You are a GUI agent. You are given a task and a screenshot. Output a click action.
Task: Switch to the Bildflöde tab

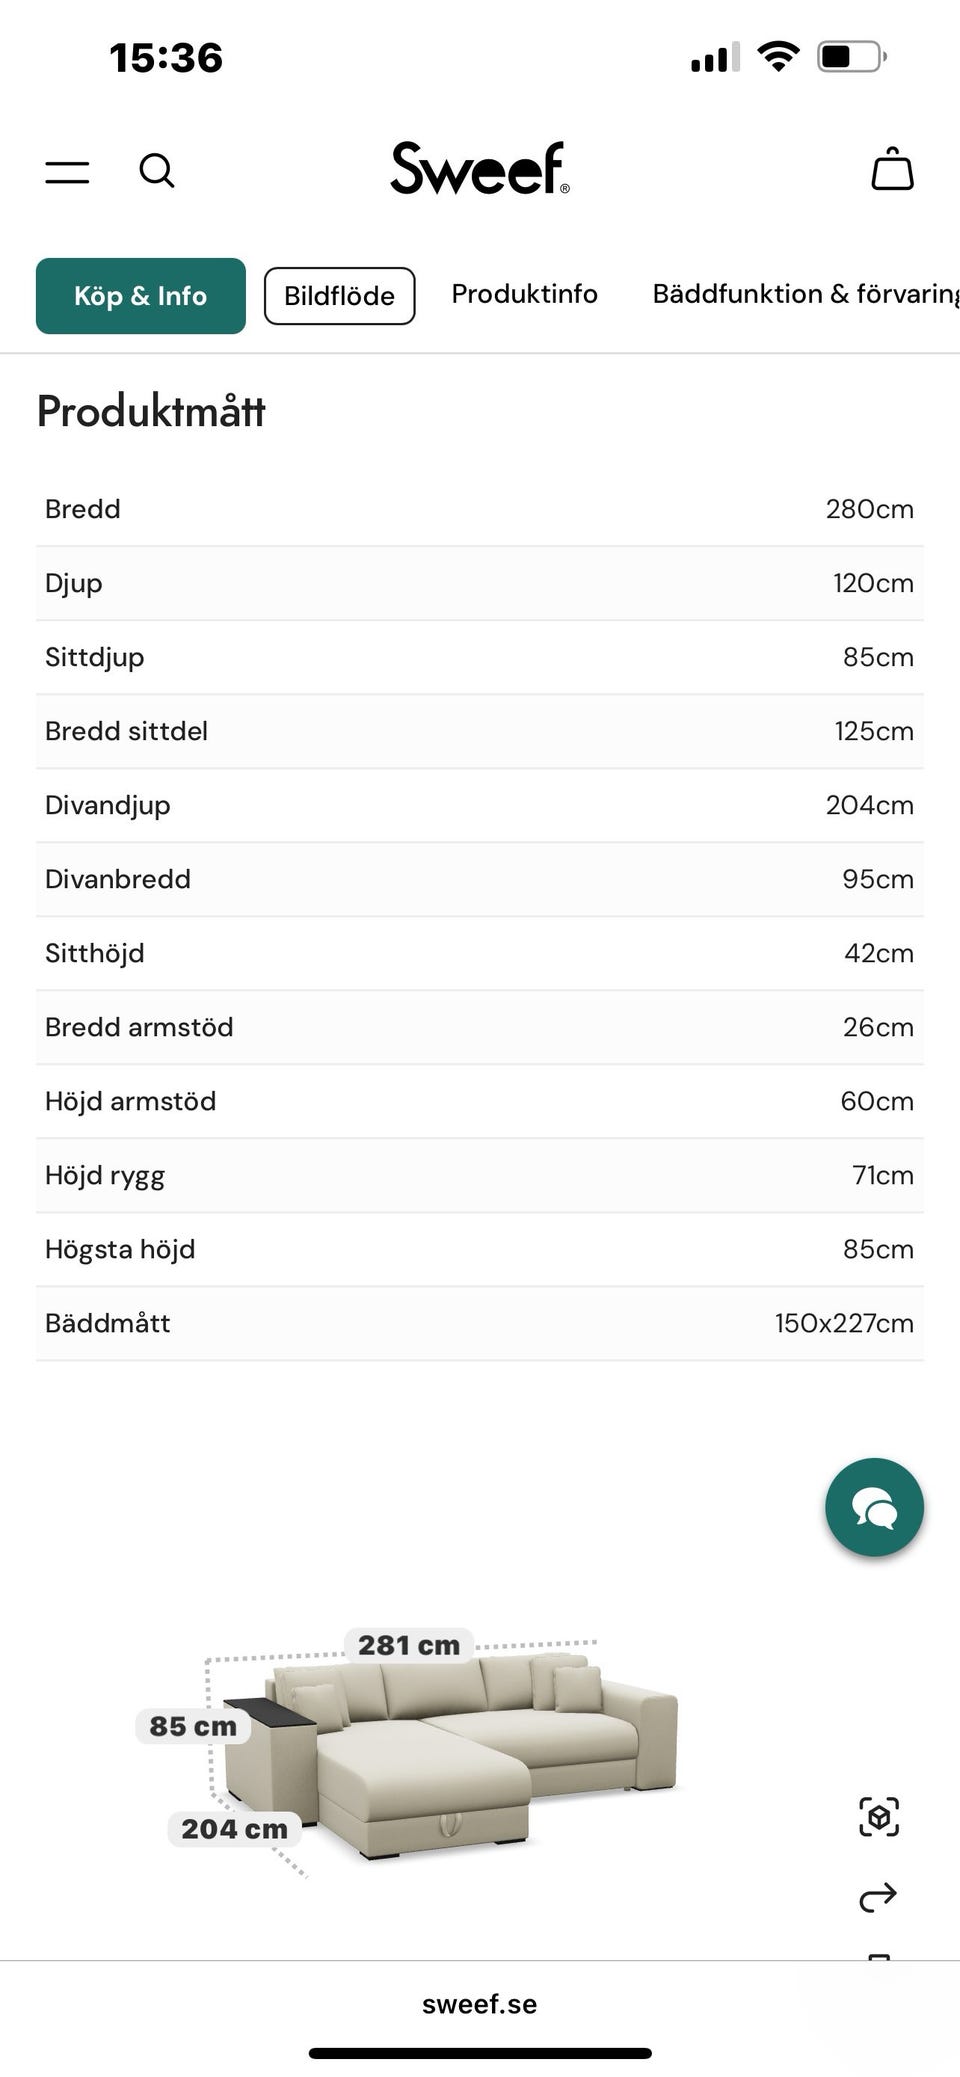339,296
